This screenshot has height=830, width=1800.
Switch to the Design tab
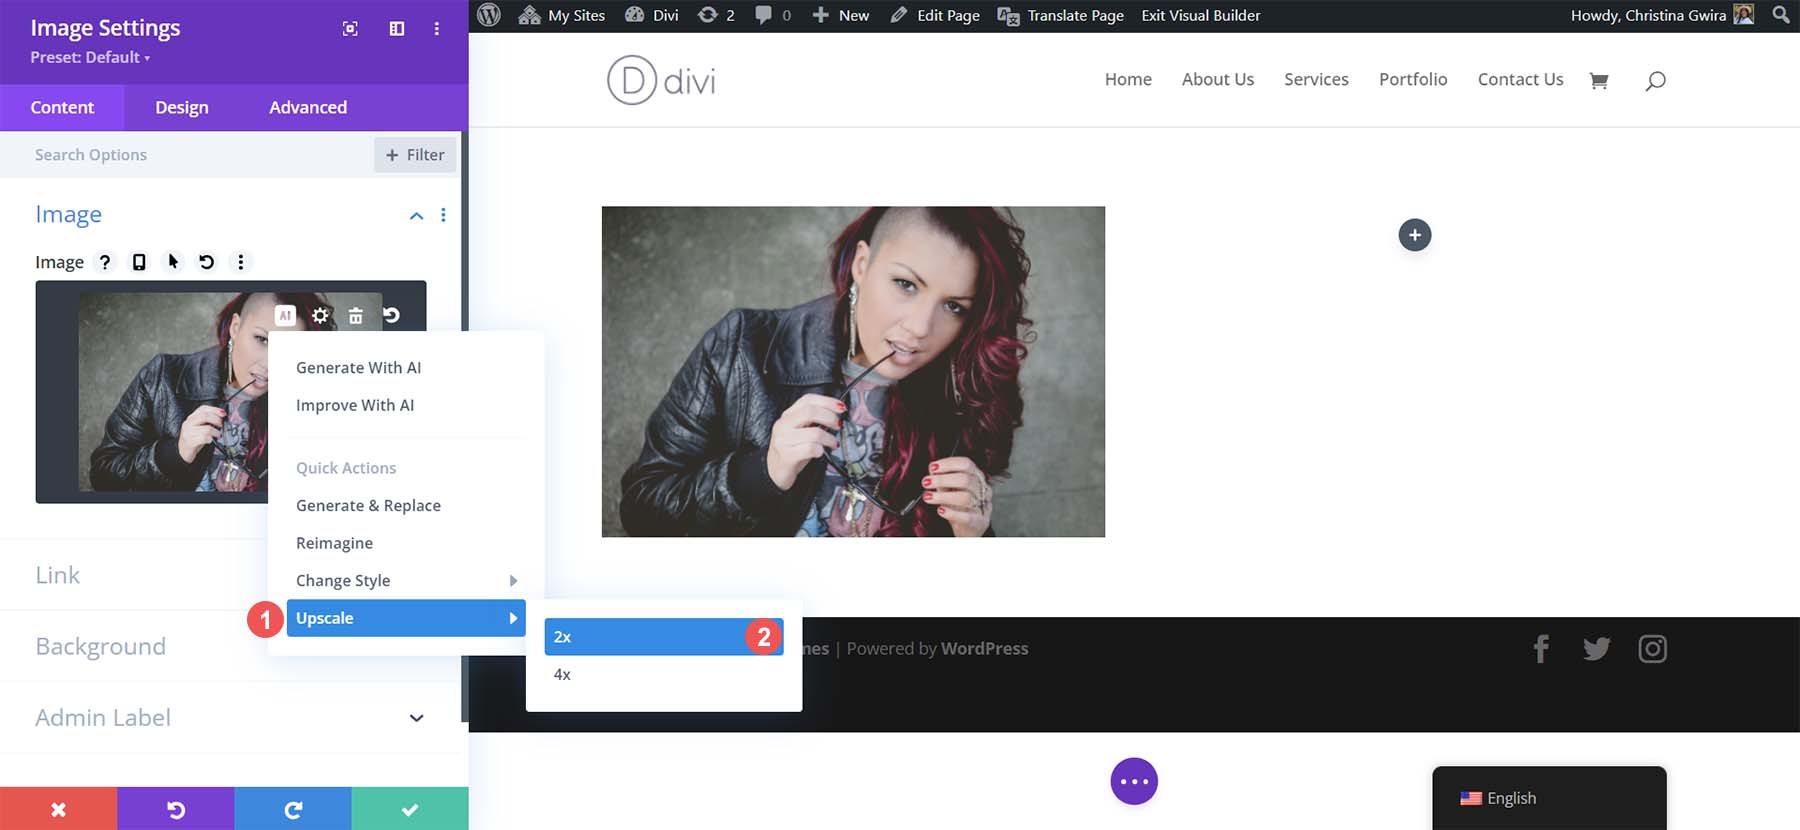point(182,107)
